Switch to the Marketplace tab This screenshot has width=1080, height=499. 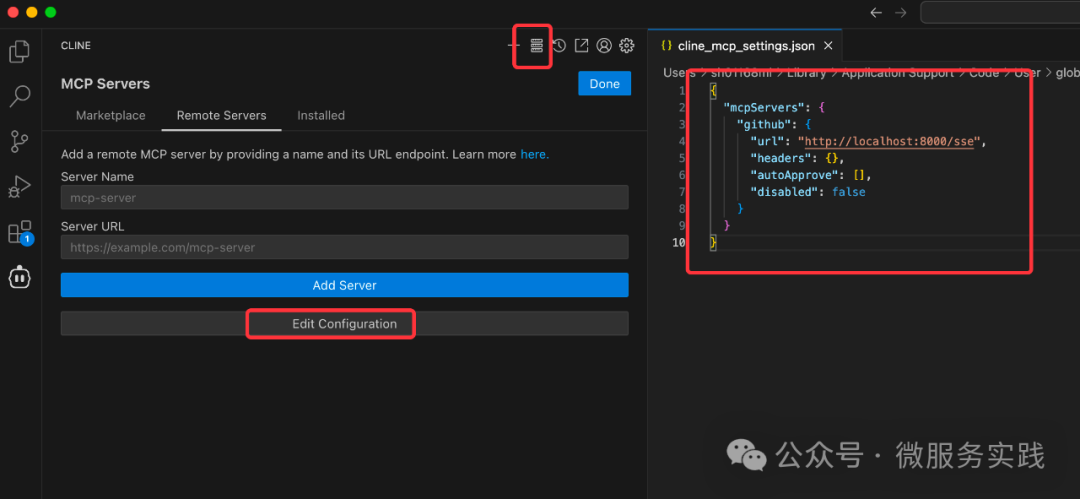click(111, 115)
